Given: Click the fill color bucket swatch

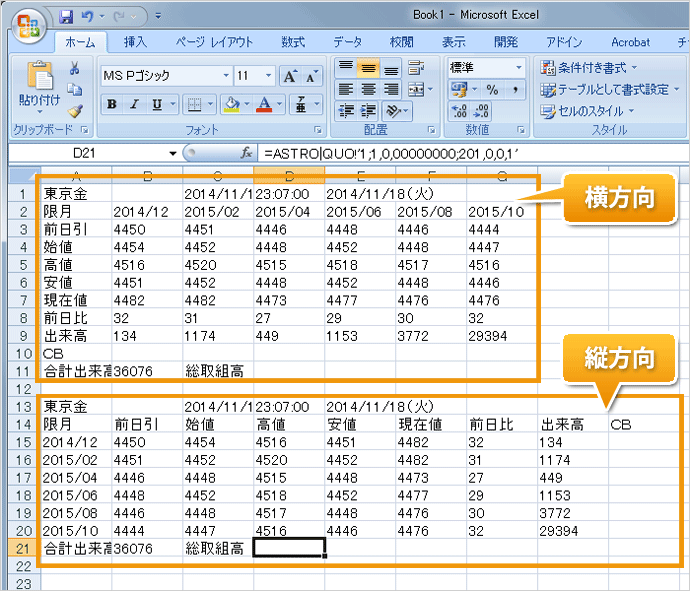Looking at the screenshot, I should (232, 104).
